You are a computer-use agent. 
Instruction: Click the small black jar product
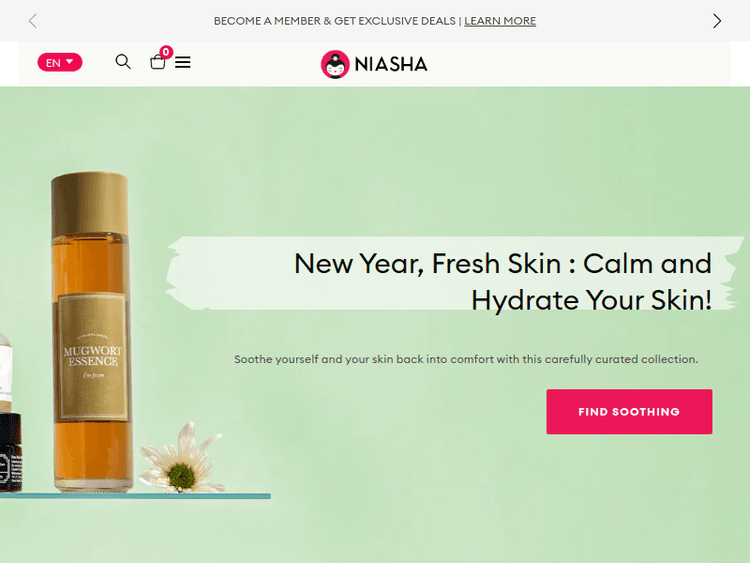10,453
